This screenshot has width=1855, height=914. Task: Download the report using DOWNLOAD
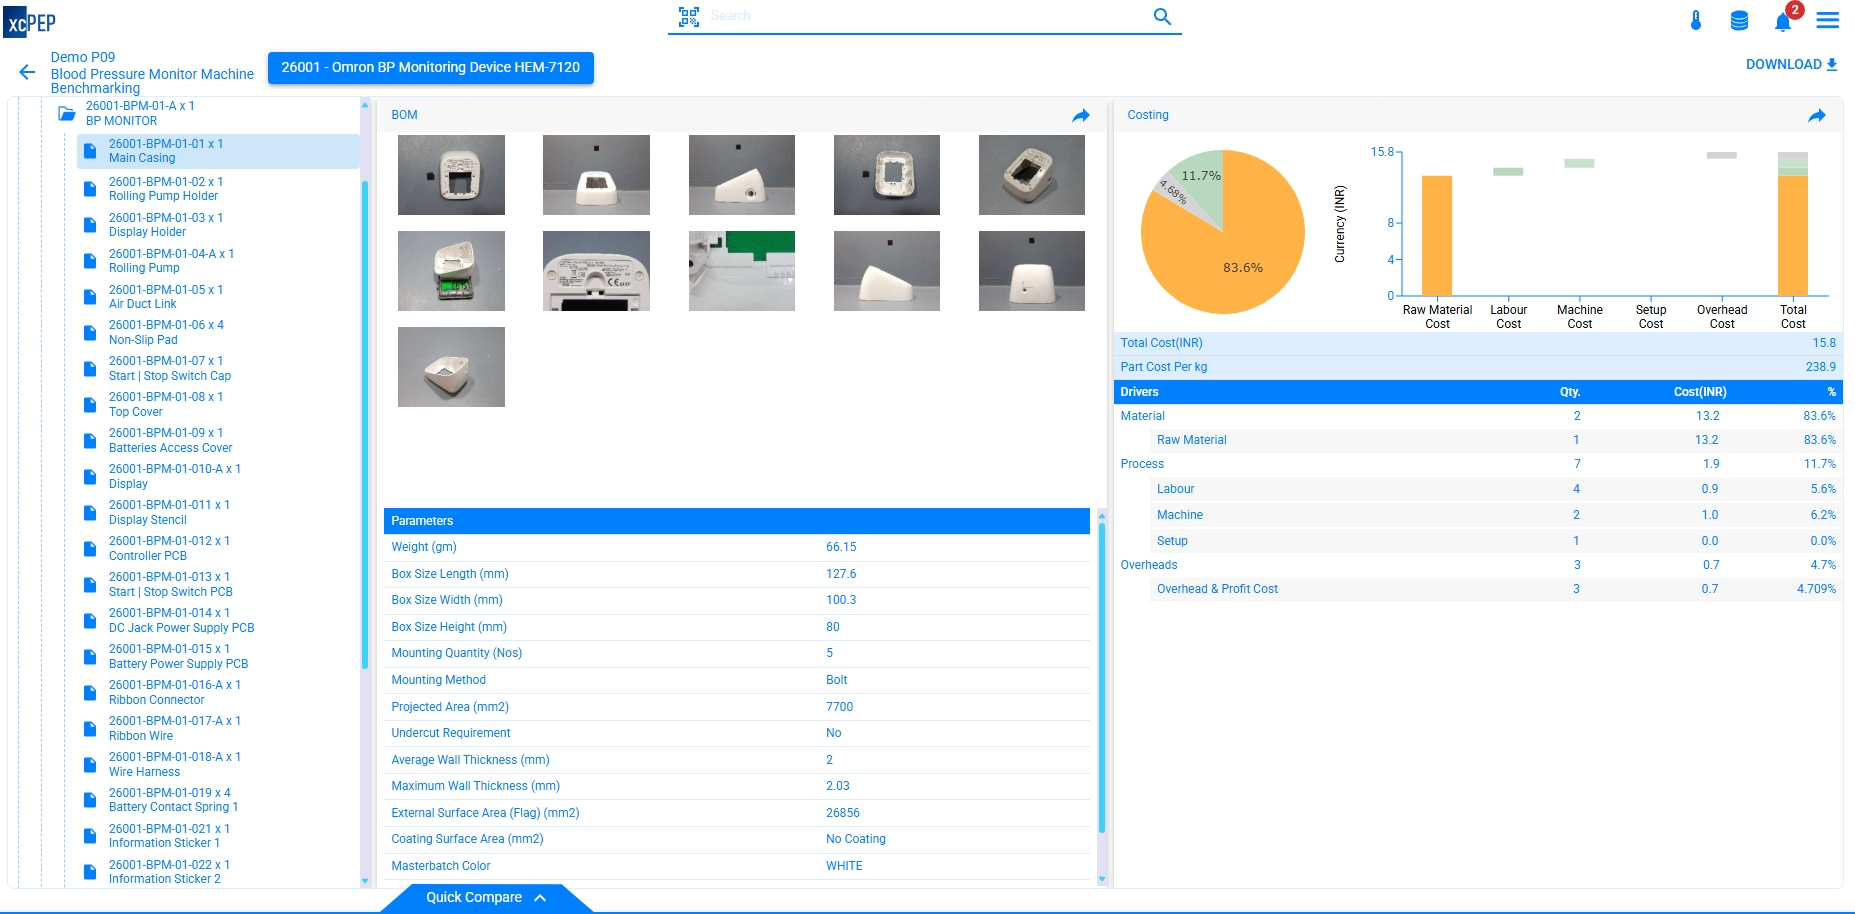(1791, 64)
